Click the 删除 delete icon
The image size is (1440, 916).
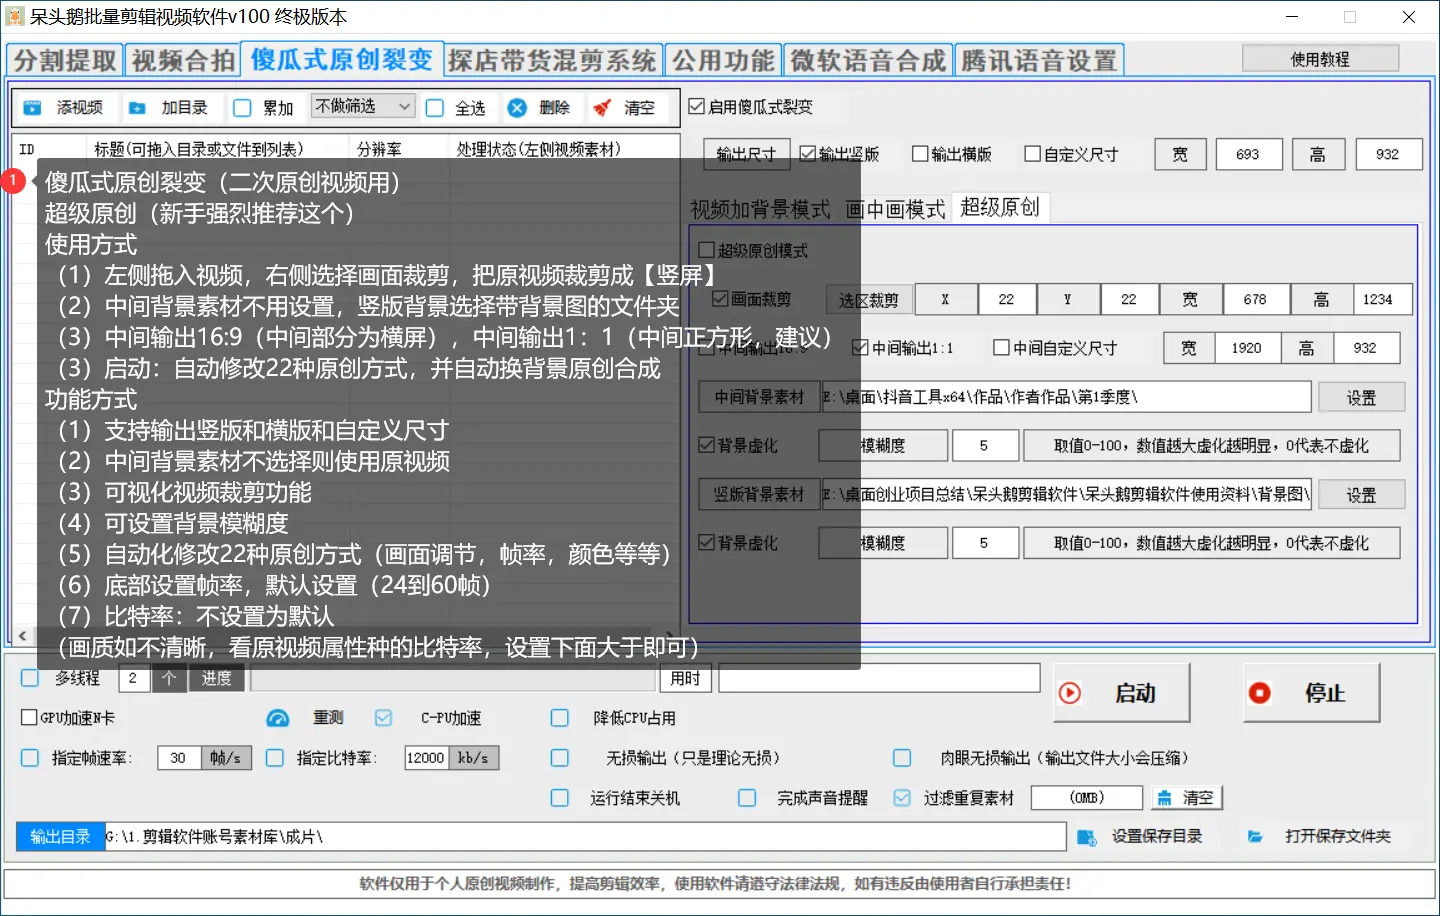[516, 107]
